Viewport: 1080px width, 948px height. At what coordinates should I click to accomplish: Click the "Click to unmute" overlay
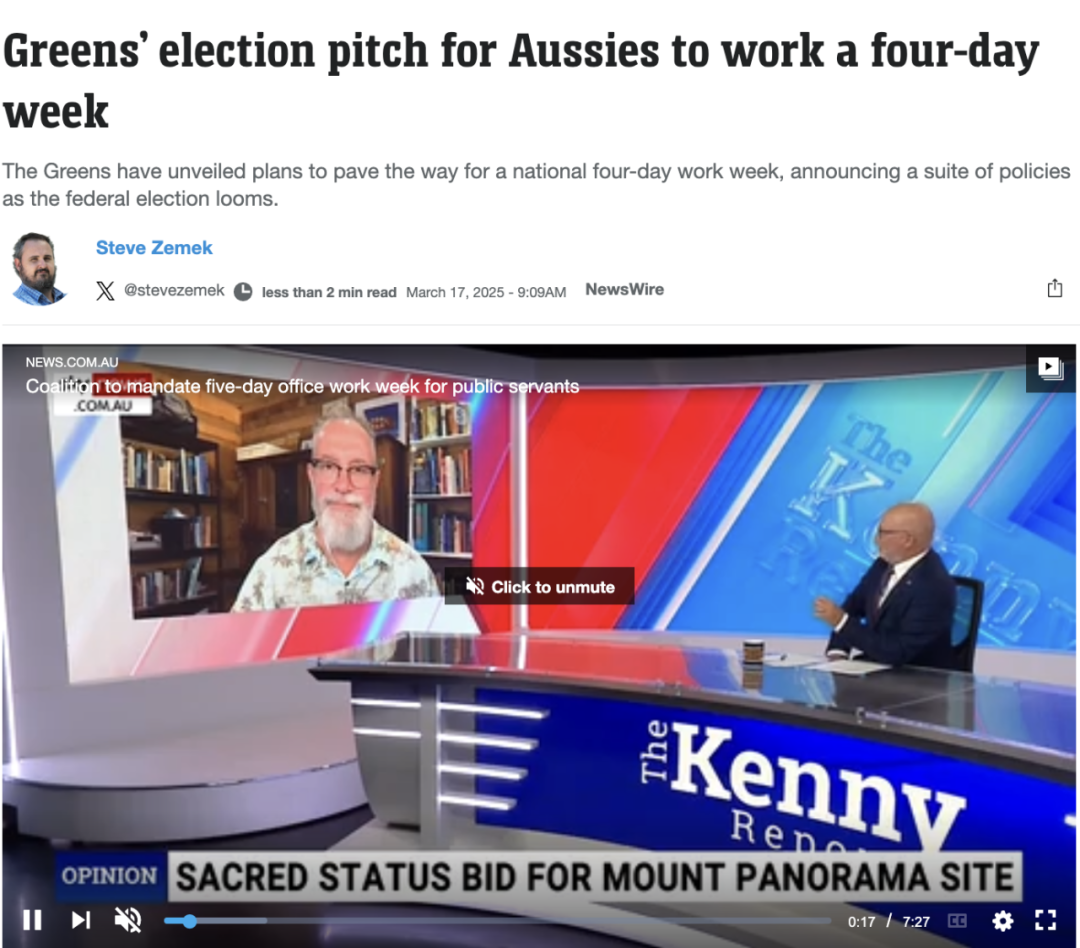539,586
